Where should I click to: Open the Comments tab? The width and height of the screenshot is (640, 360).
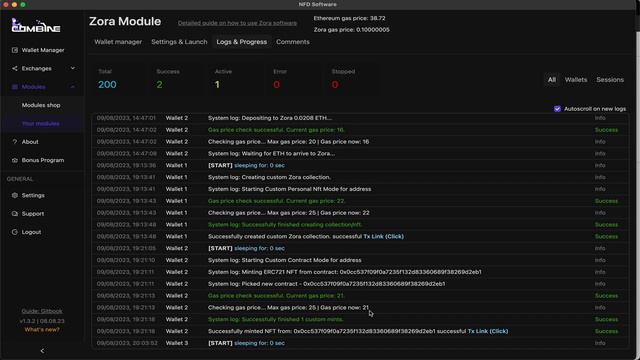click(x=293, y=42)
